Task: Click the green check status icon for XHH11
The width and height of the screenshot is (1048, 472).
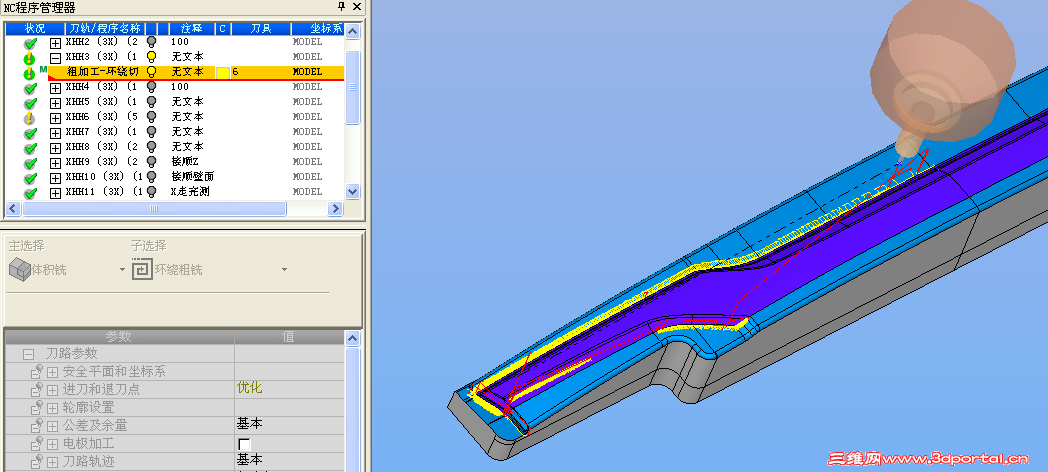Action: coord(30,193)
